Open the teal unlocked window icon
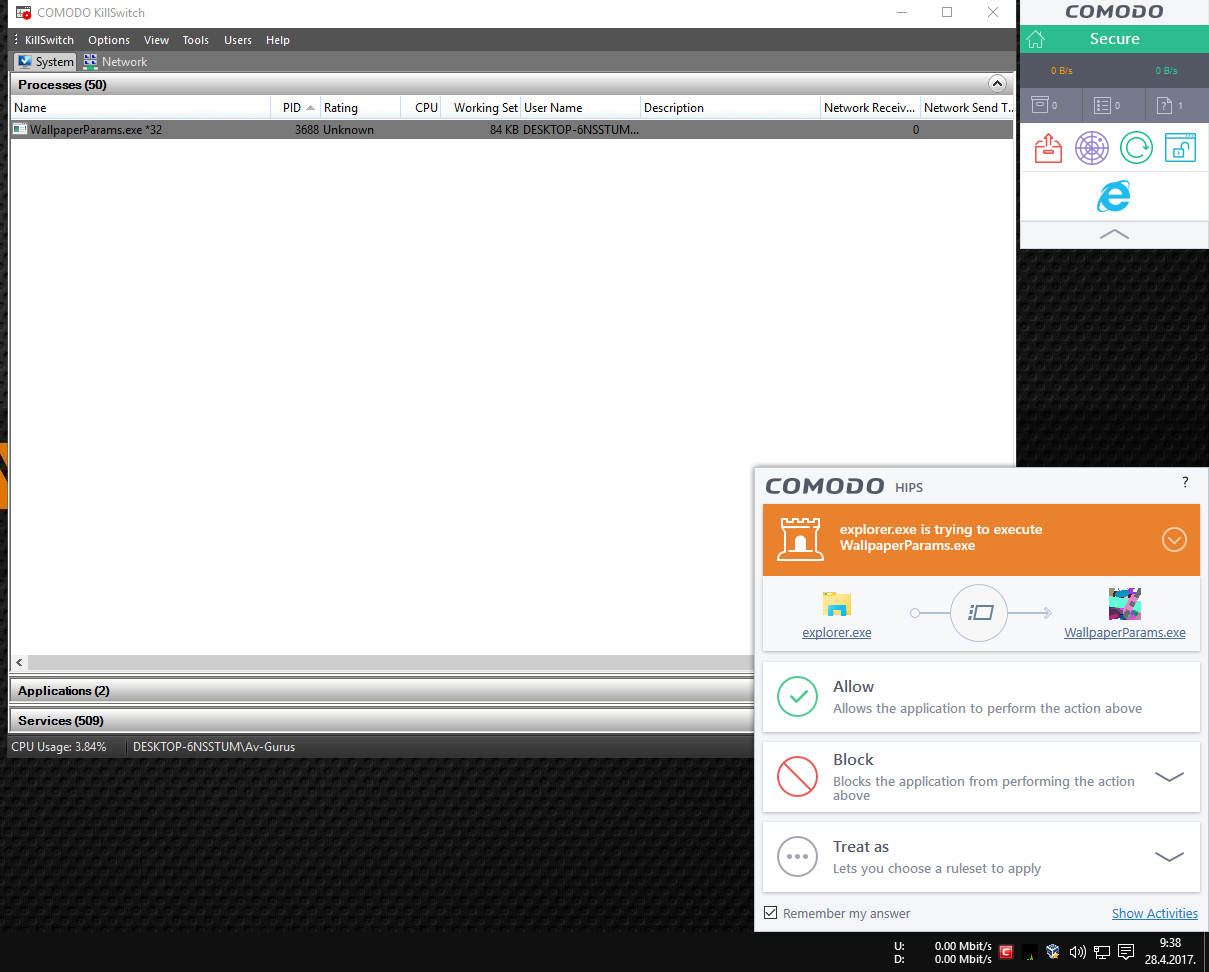Image resolution: width=1209 pixels, height=972 pixels. tap(1180, 148)
